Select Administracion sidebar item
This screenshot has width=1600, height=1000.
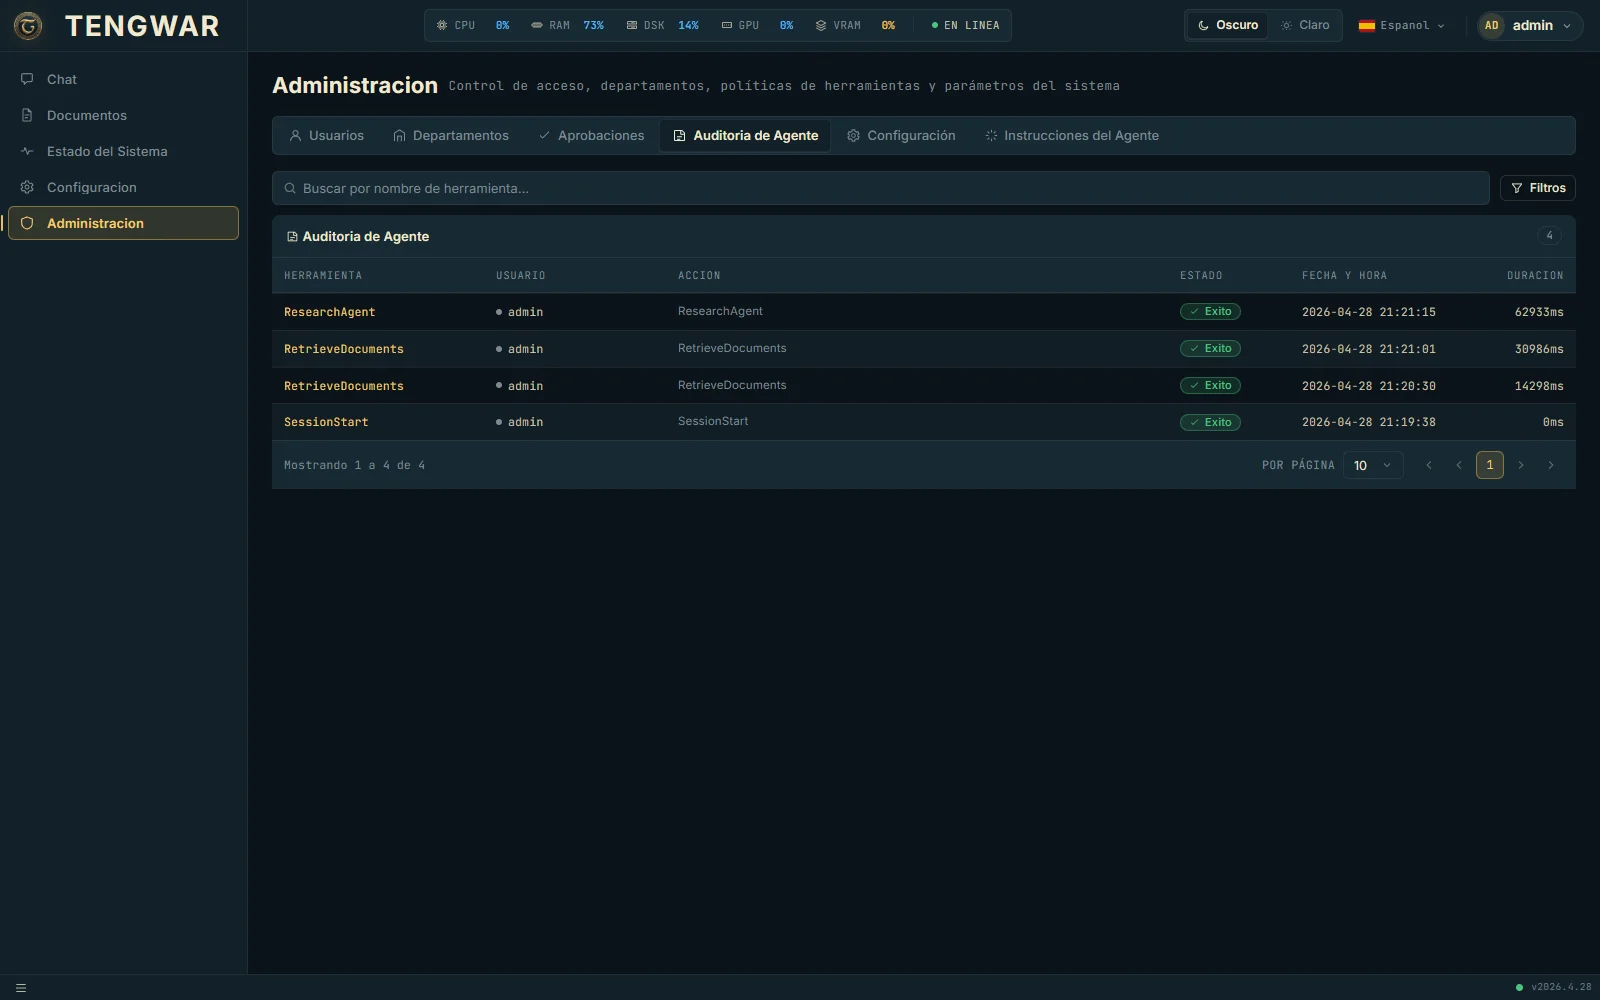point(123,223)
